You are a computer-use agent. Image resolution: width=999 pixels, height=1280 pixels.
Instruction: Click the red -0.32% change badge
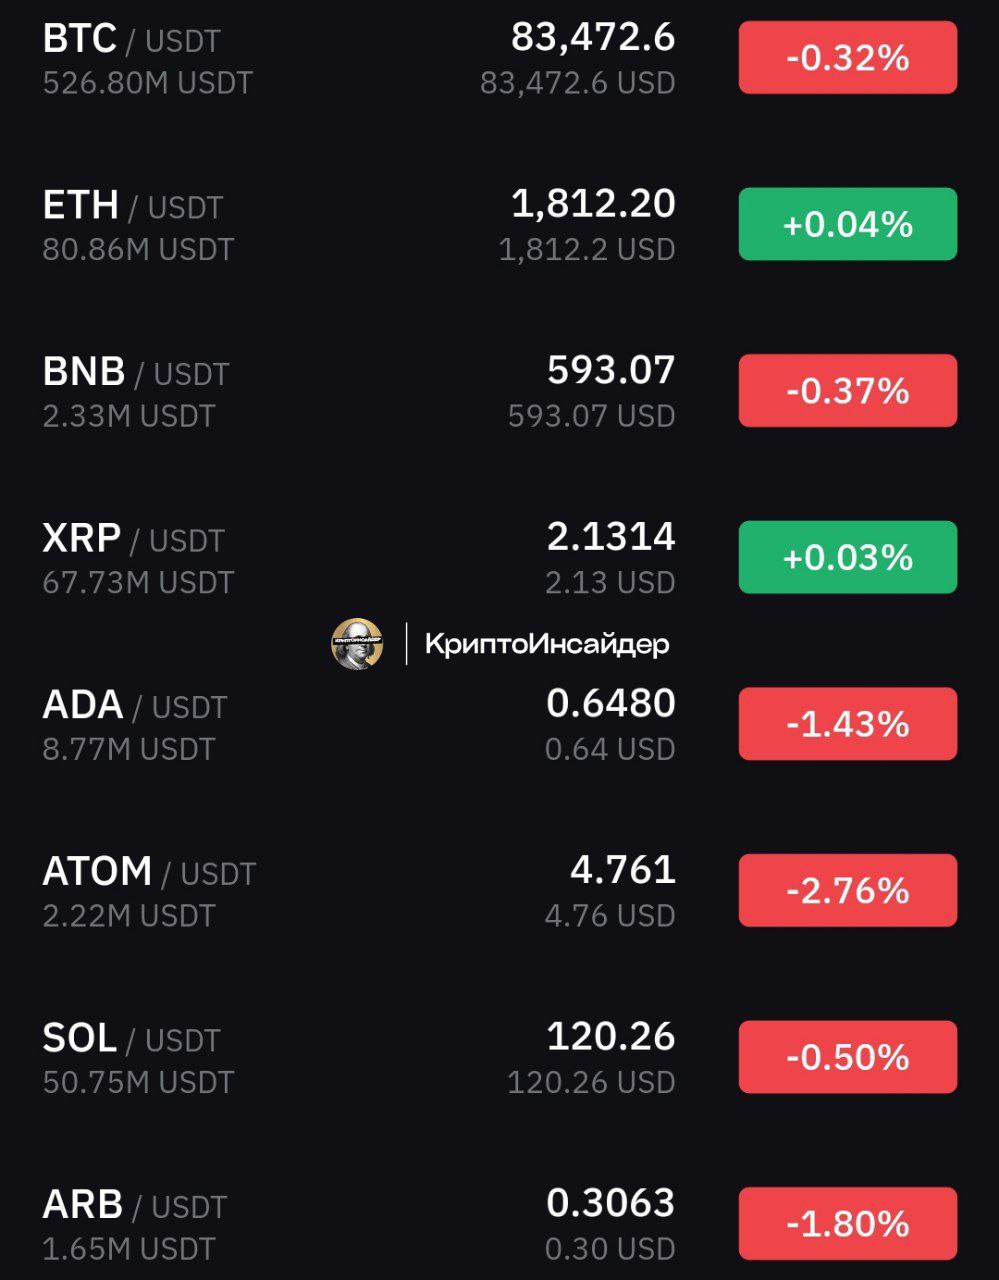point(848,58)
